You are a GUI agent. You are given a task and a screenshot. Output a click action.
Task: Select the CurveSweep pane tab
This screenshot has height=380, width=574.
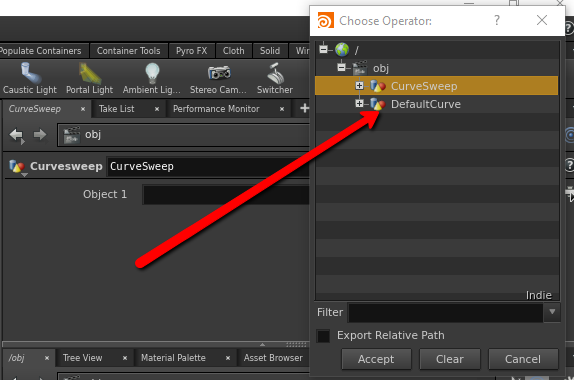(35, 109)
